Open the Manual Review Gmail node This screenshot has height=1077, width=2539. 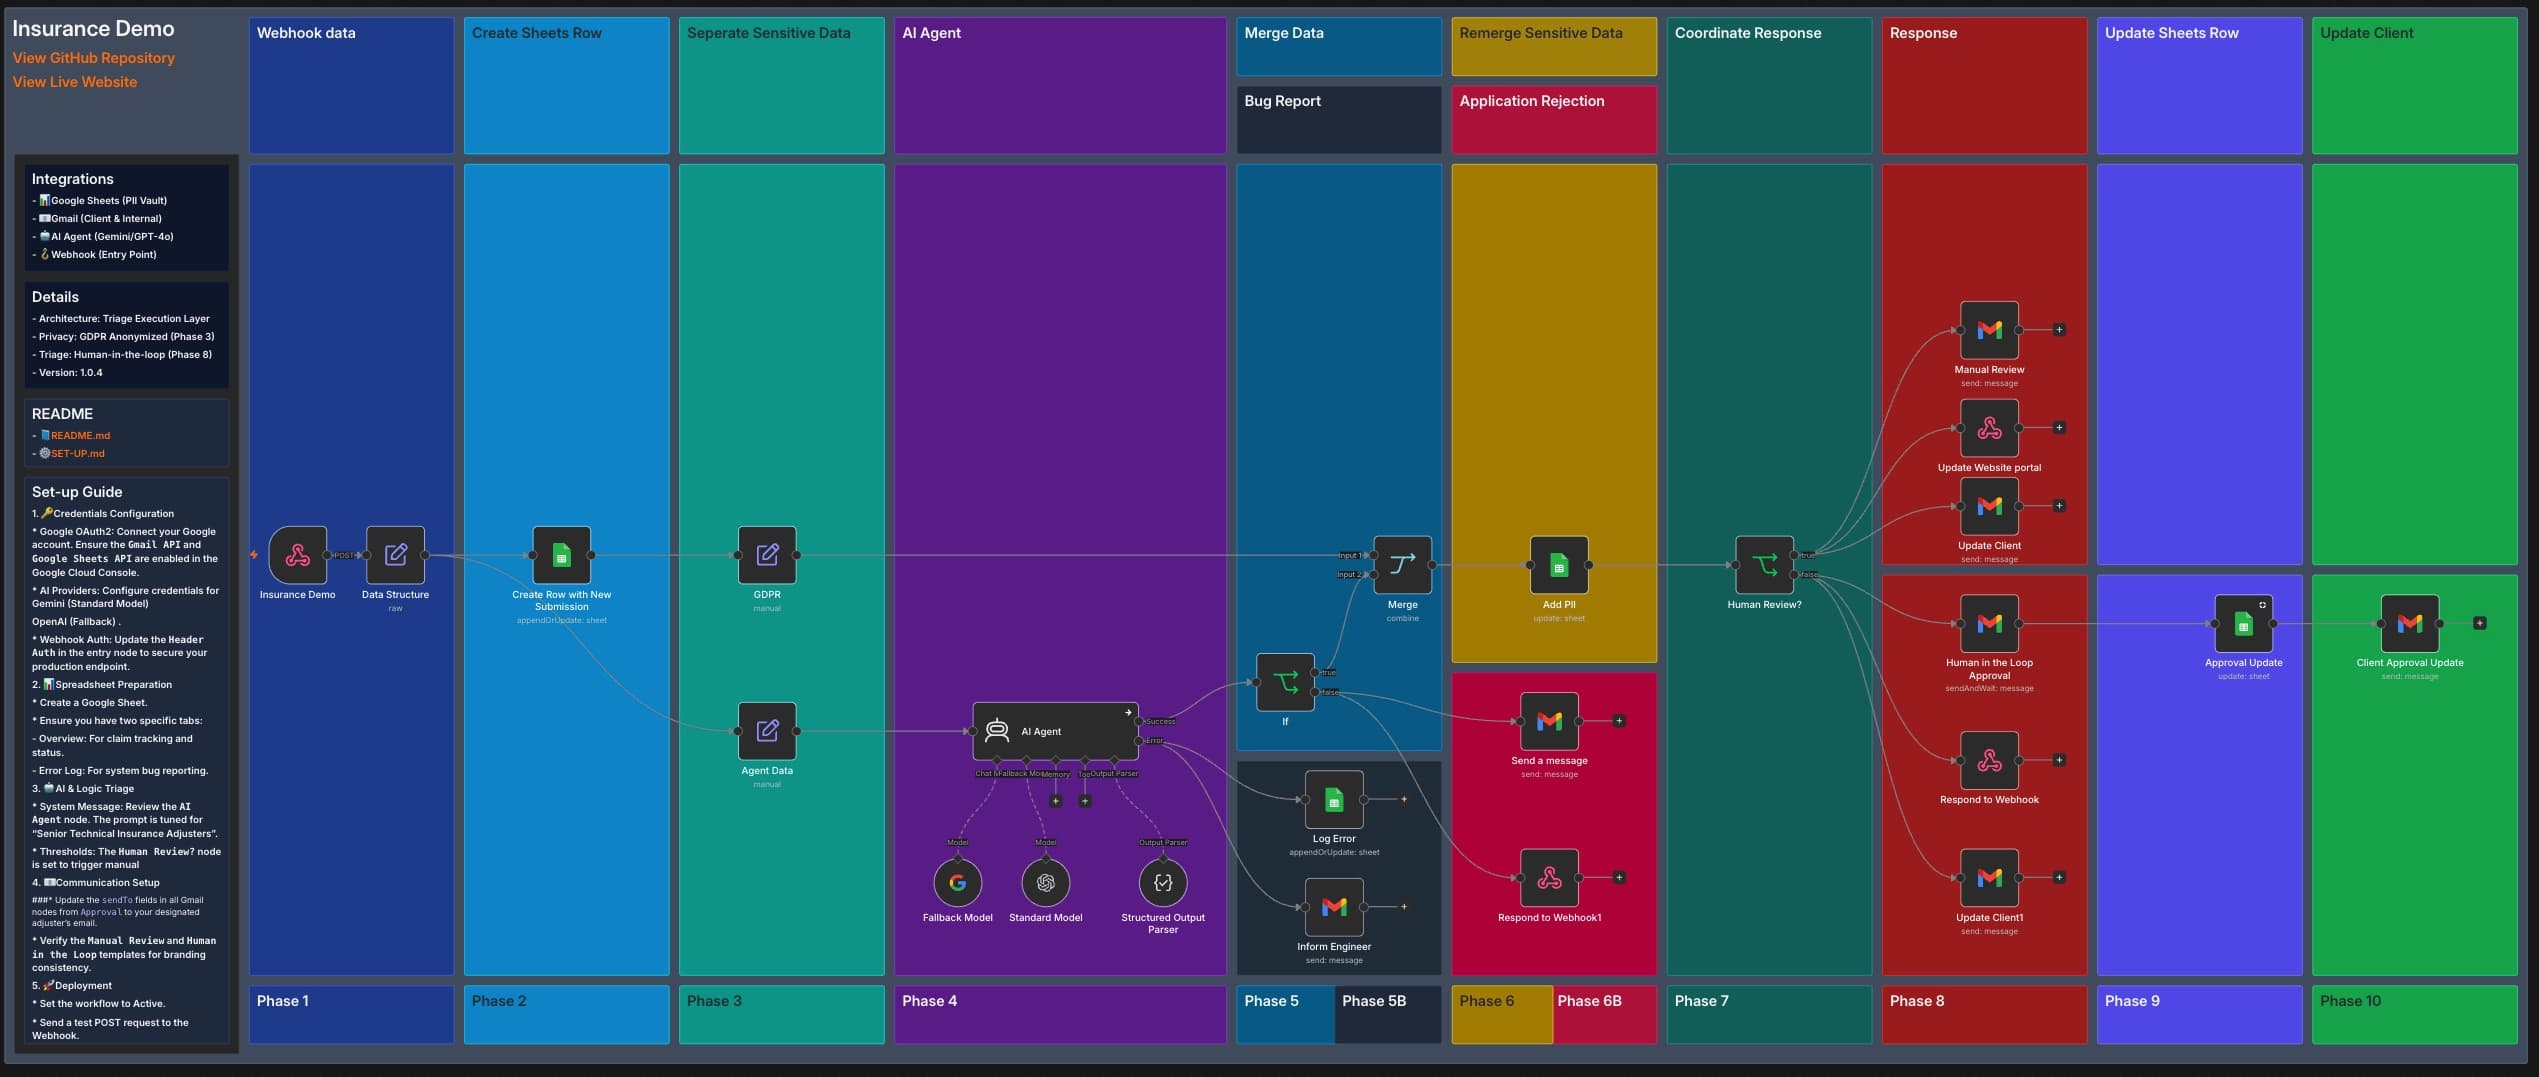[1989, 330]
